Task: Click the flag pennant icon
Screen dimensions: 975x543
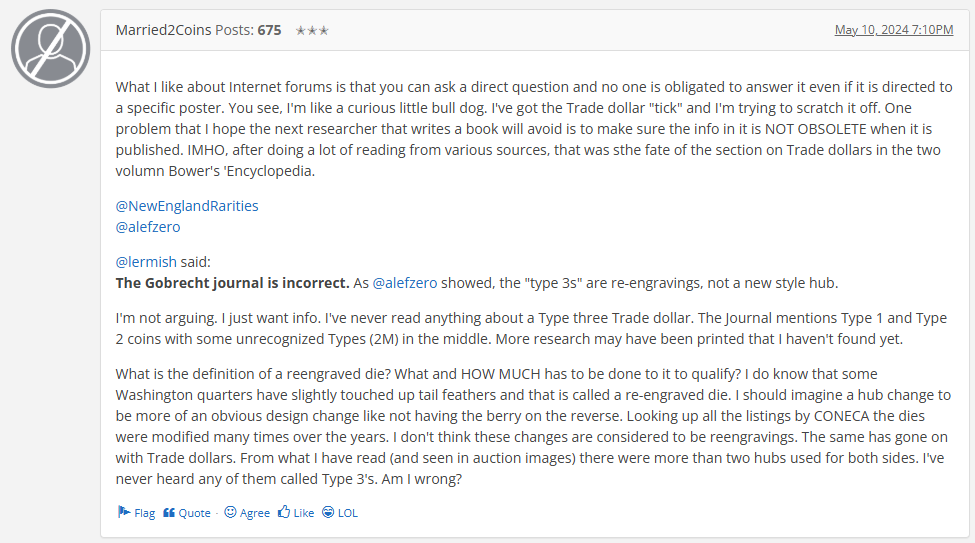Action: 124,512
